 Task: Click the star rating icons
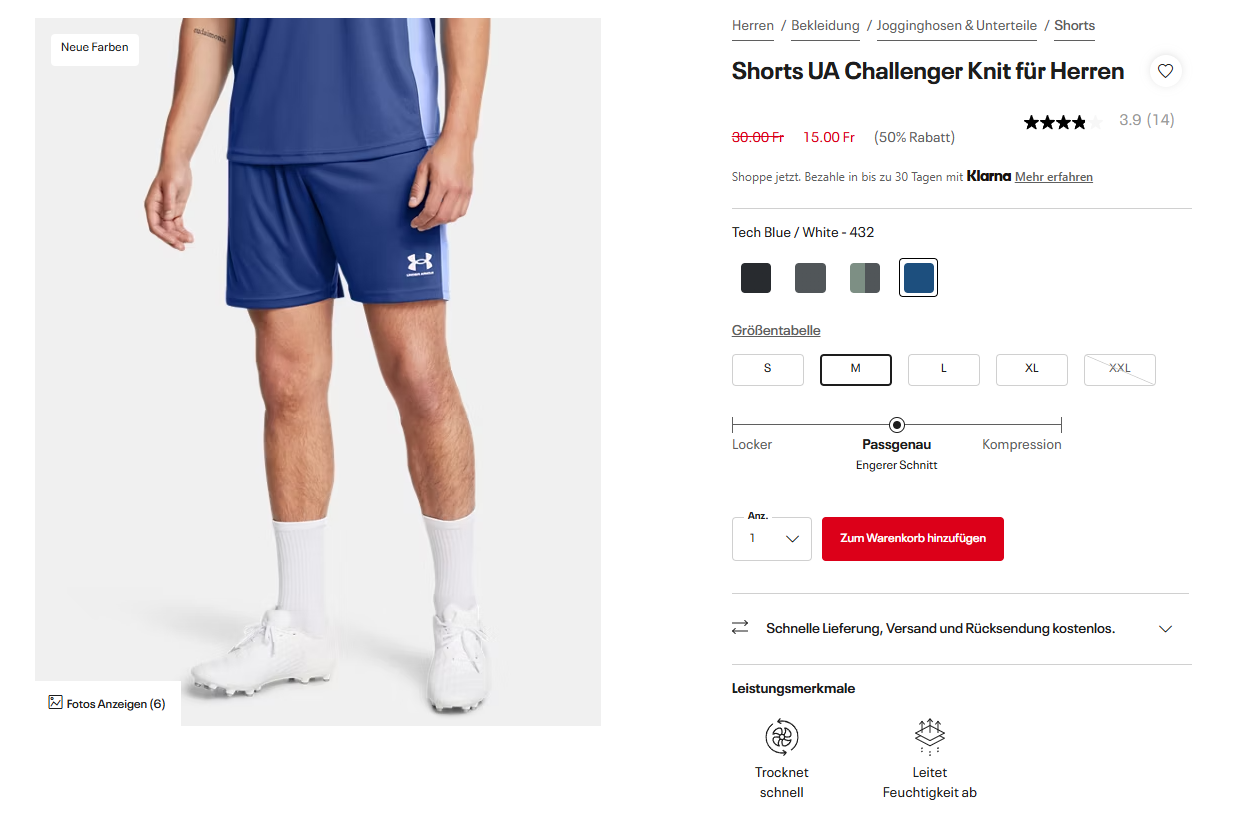point(1063,122)
